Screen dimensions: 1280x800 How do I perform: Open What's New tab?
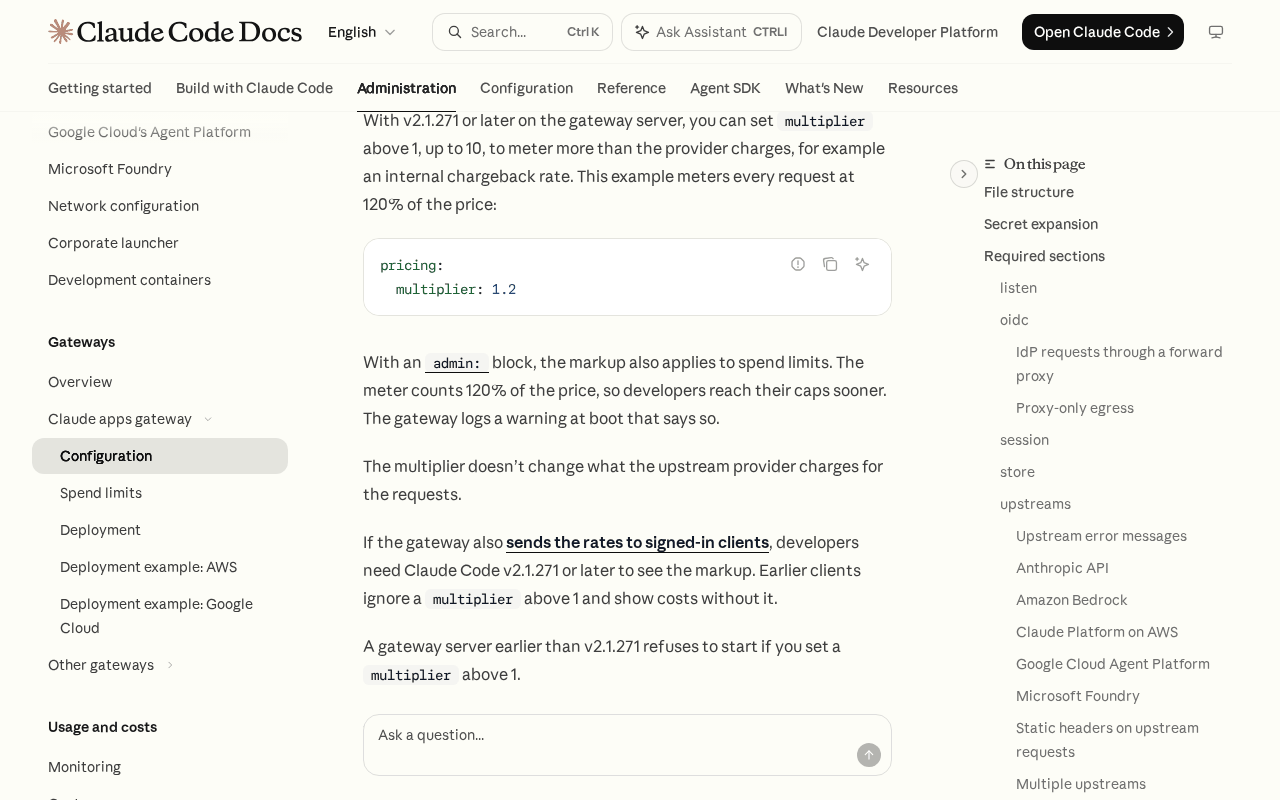click(x=824, y=88)
